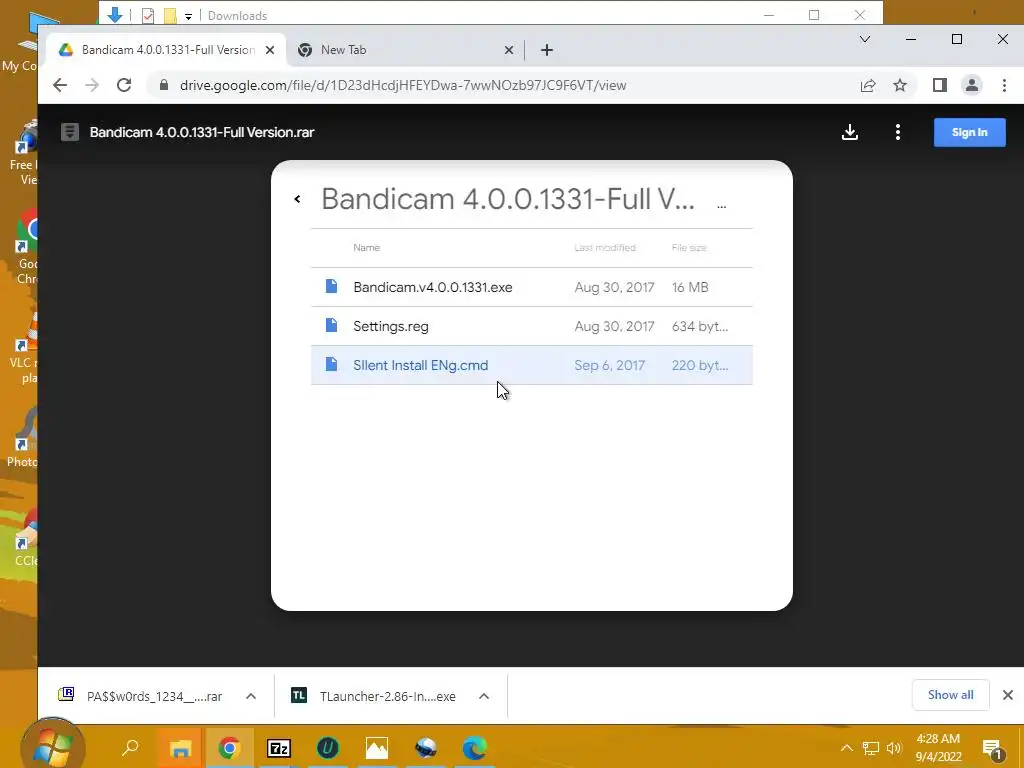This screenshot has height=768, width=1024.
Task: Click the file icon for Bandicam.v4.0.0.1331.exe
Action: click(x=332, y=286)
